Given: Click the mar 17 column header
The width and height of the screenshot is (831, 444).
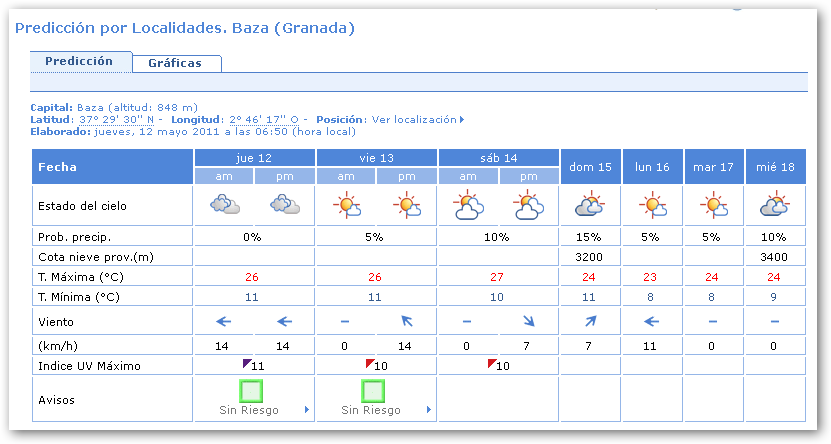Looking at the screenshot, I should [714, 167].
